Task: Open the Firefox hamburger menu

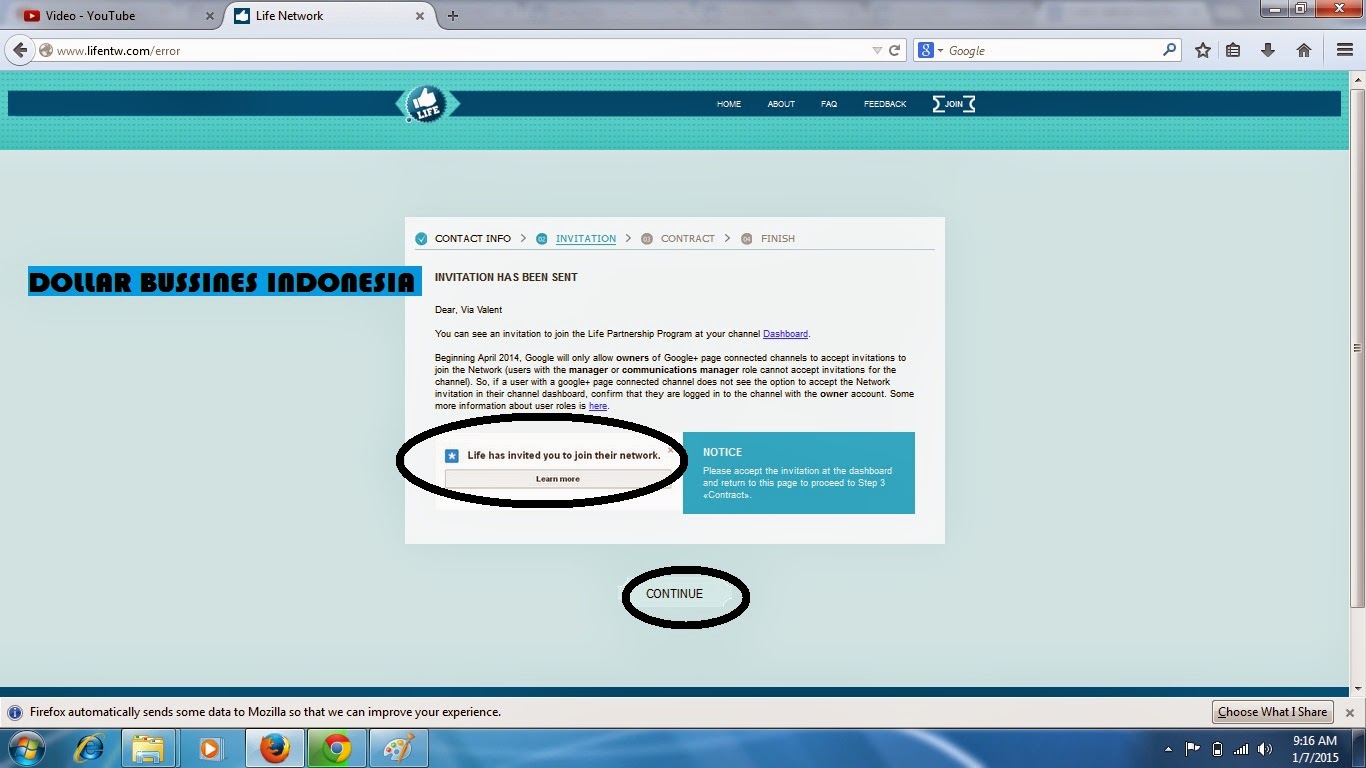Action: 1345,50
